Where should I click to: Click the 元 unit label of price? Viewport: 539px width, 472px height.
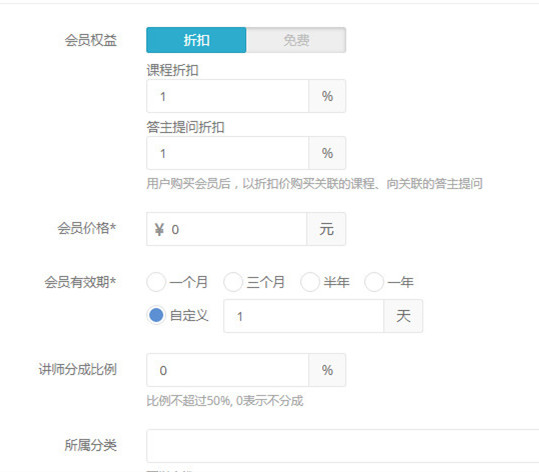pos(326,229)
